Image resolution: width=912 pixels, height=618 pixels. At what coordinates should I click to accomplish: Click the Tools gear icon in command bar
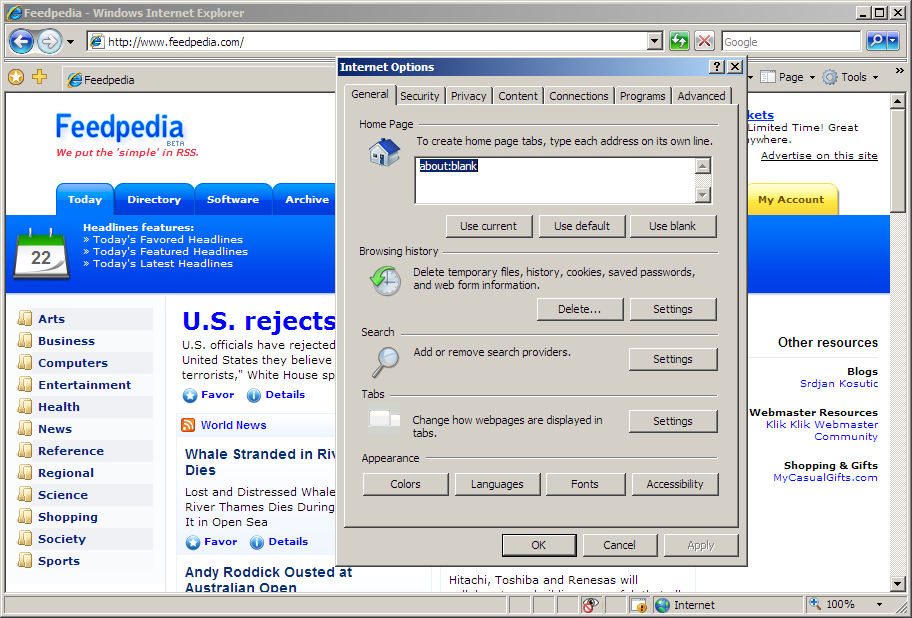pyautogui.click(x=830, y=77)
